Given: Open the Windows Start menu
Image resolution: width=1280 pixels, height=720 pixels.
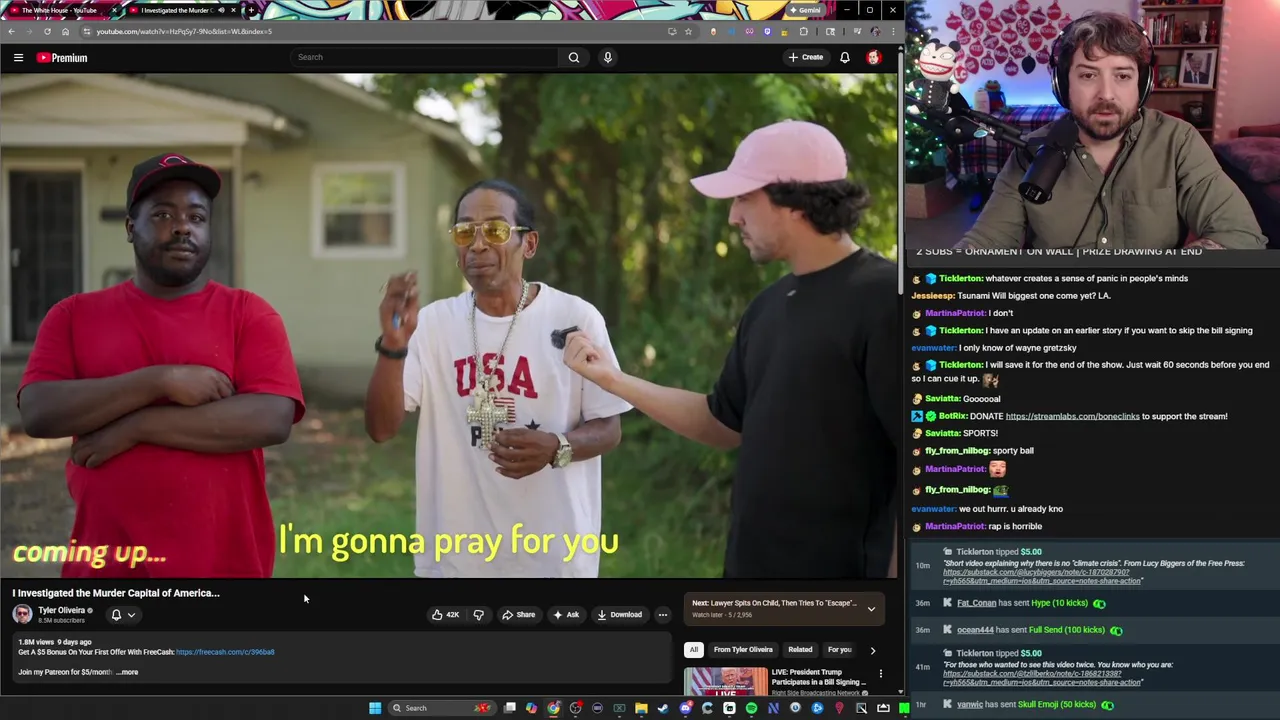Looking at the screenshot, I should pos(375,708).
